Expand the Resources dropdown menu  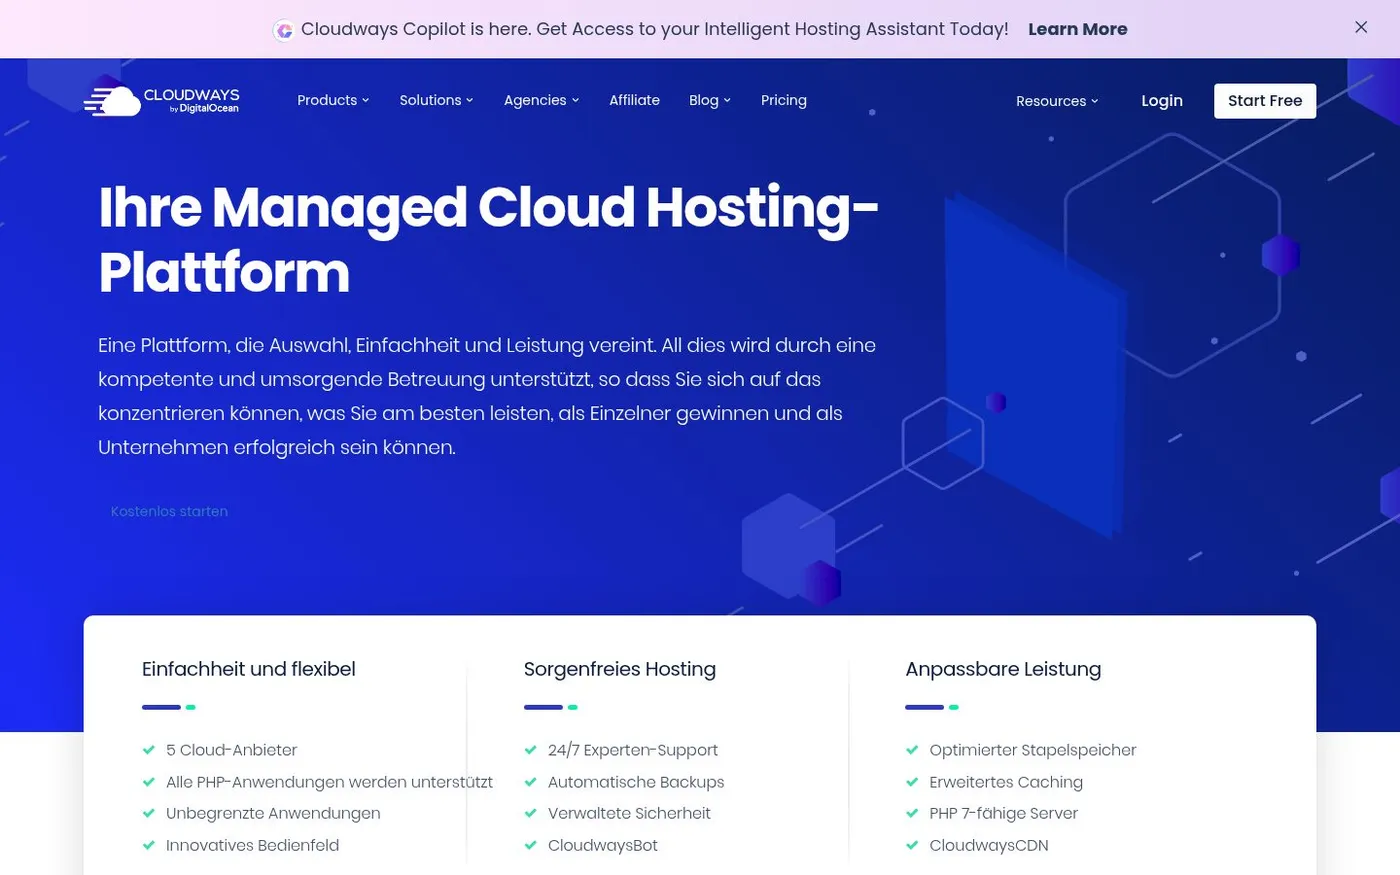[1057, 101]
